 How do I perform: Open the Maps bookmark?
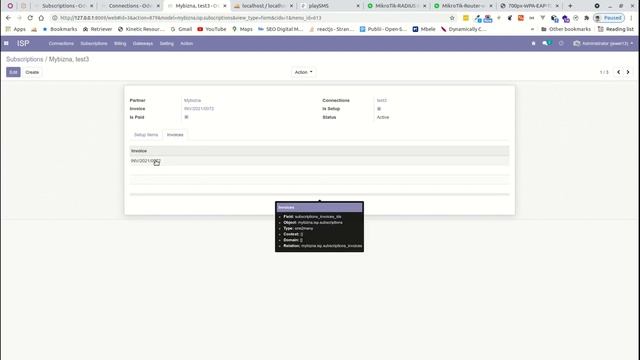click(x=242, y=29)
